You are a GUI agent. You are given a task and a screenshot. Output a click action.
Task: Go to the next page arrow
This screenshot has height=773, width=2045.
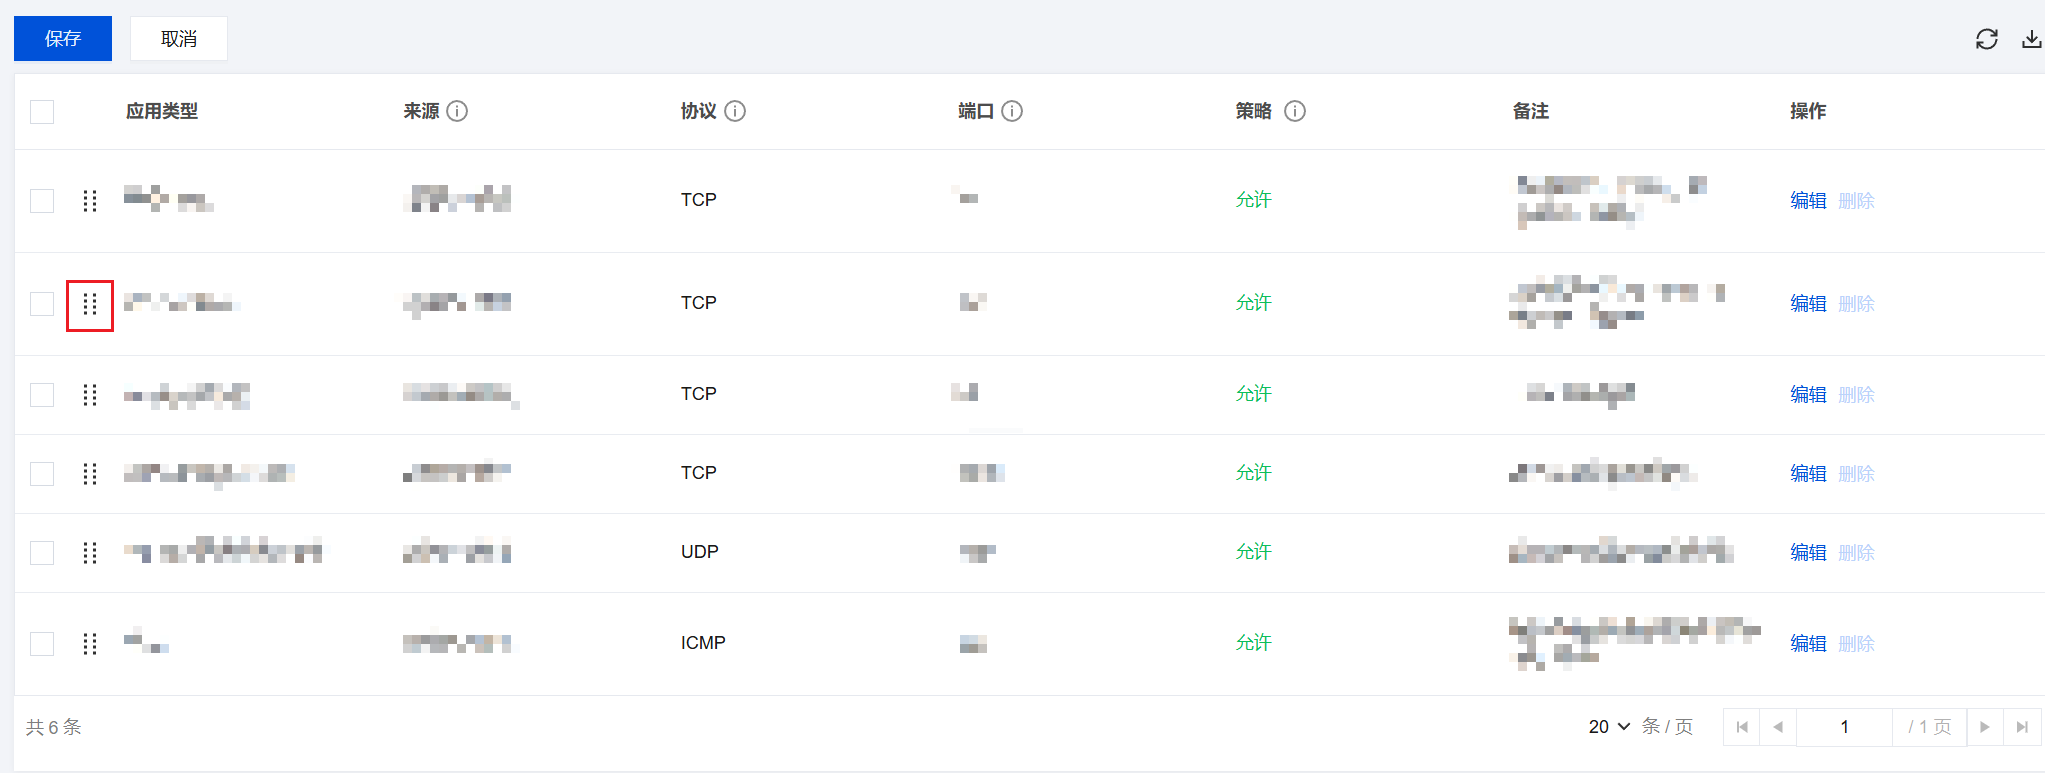1984,727
